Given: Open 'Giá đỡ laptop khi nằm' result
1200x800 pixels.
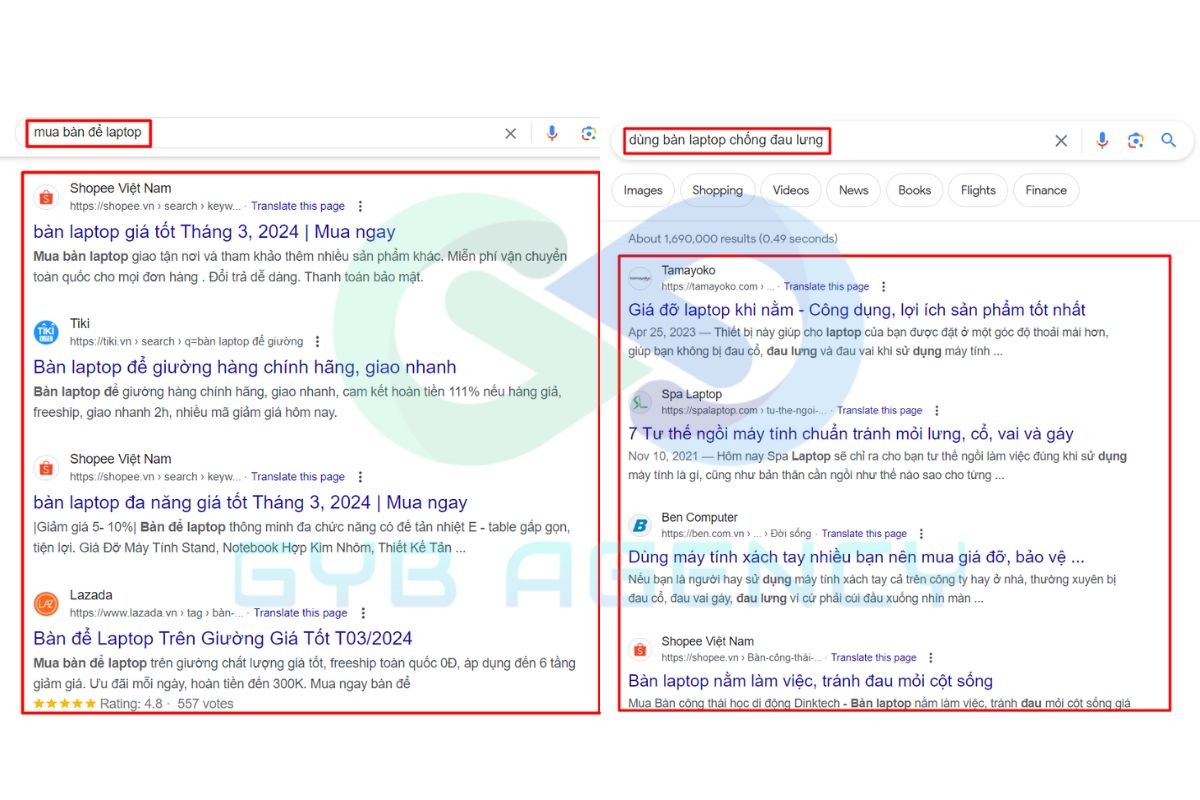Looking at the screenshot, I should [x=857, y=310].
